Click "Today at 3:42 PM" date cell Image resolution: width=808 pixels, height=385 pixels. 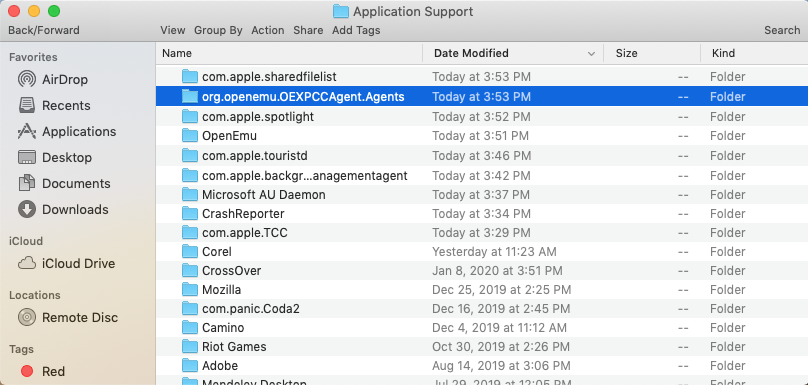click(481, 176)
